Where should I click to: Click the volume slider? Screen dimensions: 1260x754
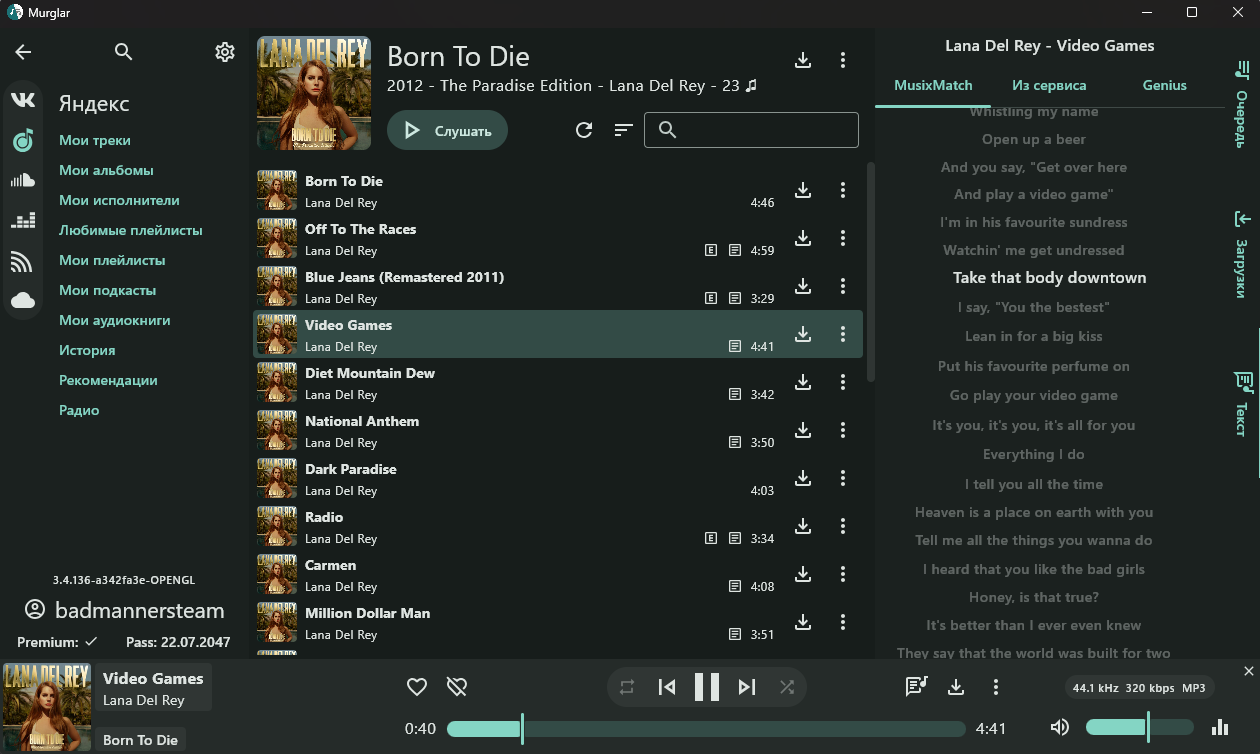(x=1139, y=727)
